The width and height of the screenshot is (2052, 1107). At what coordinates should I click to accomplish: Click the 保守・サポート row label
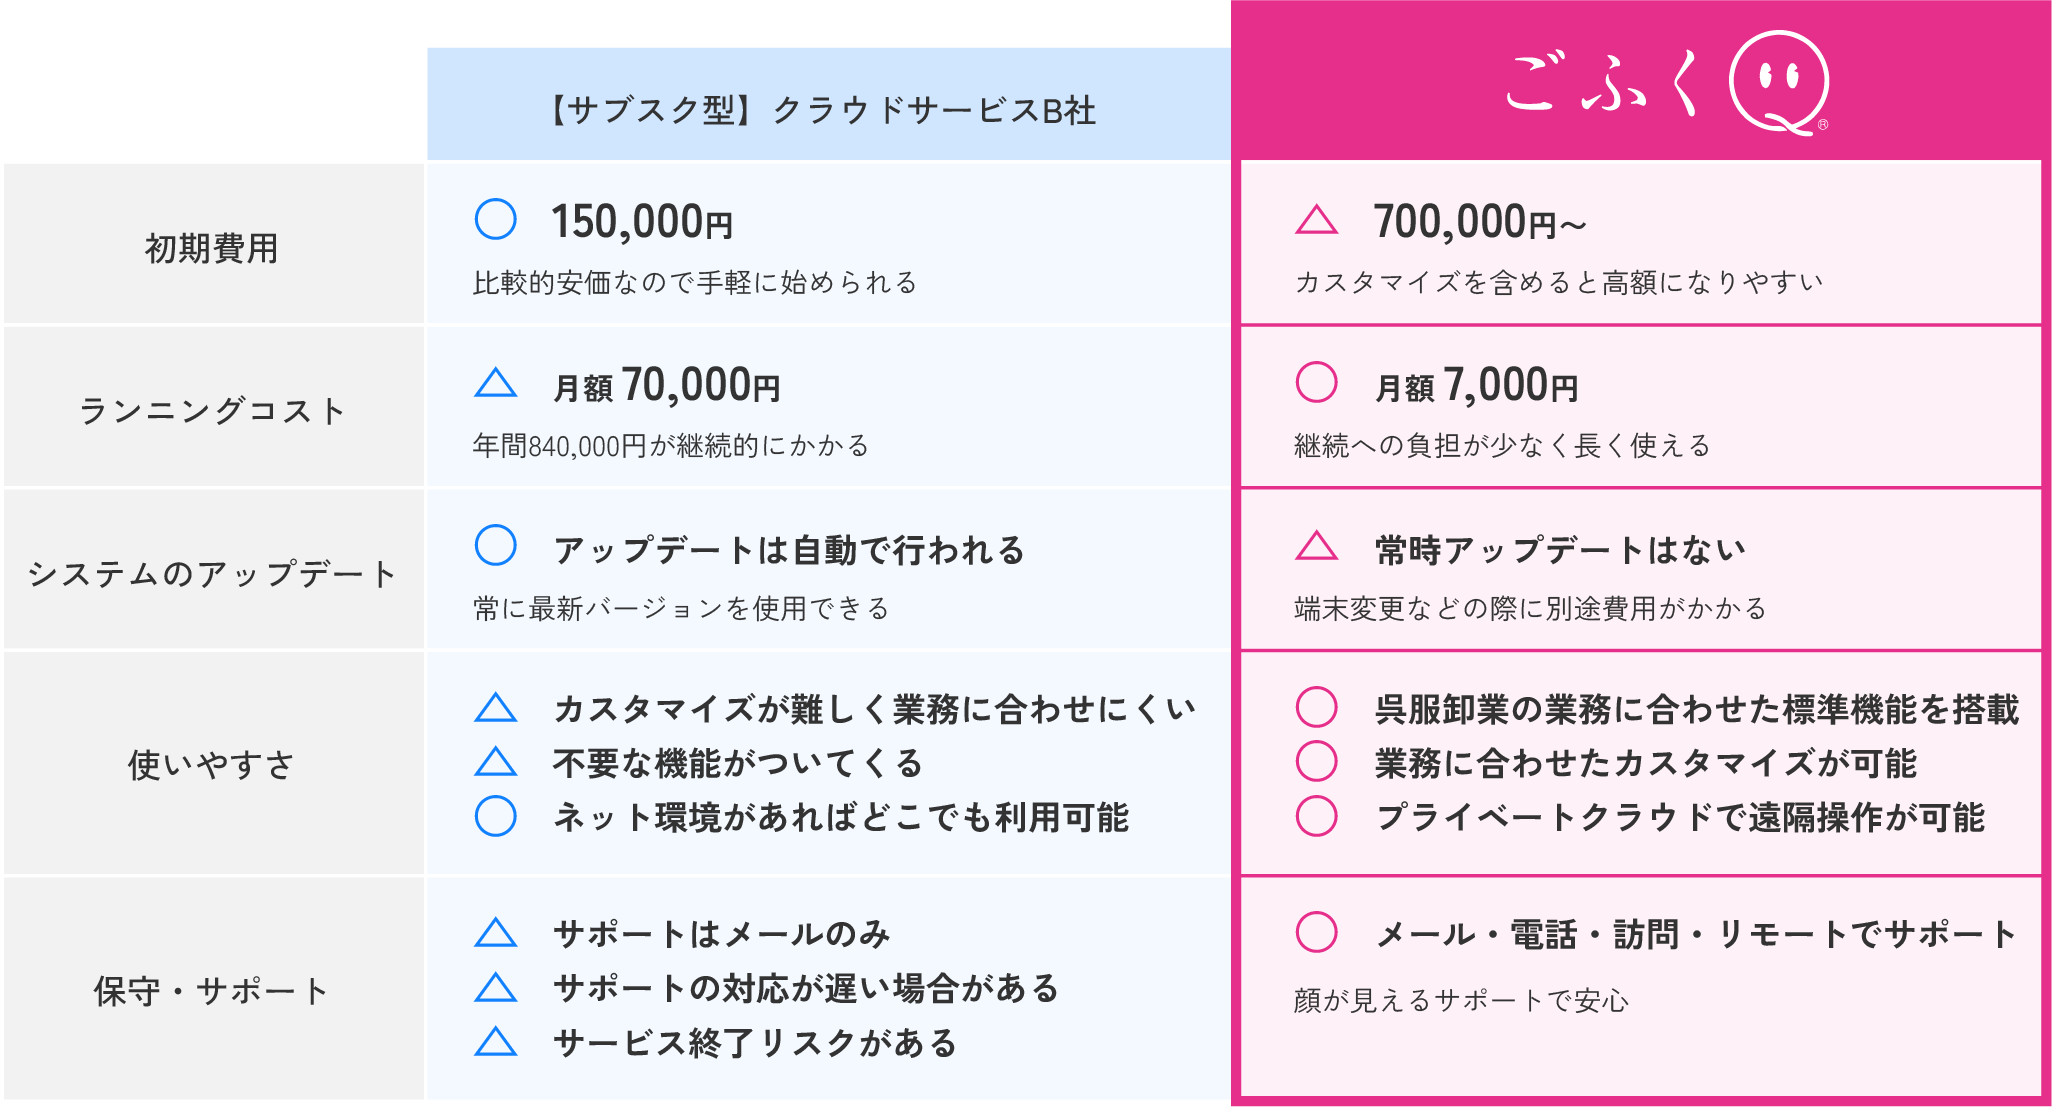[x=212, y=990]
